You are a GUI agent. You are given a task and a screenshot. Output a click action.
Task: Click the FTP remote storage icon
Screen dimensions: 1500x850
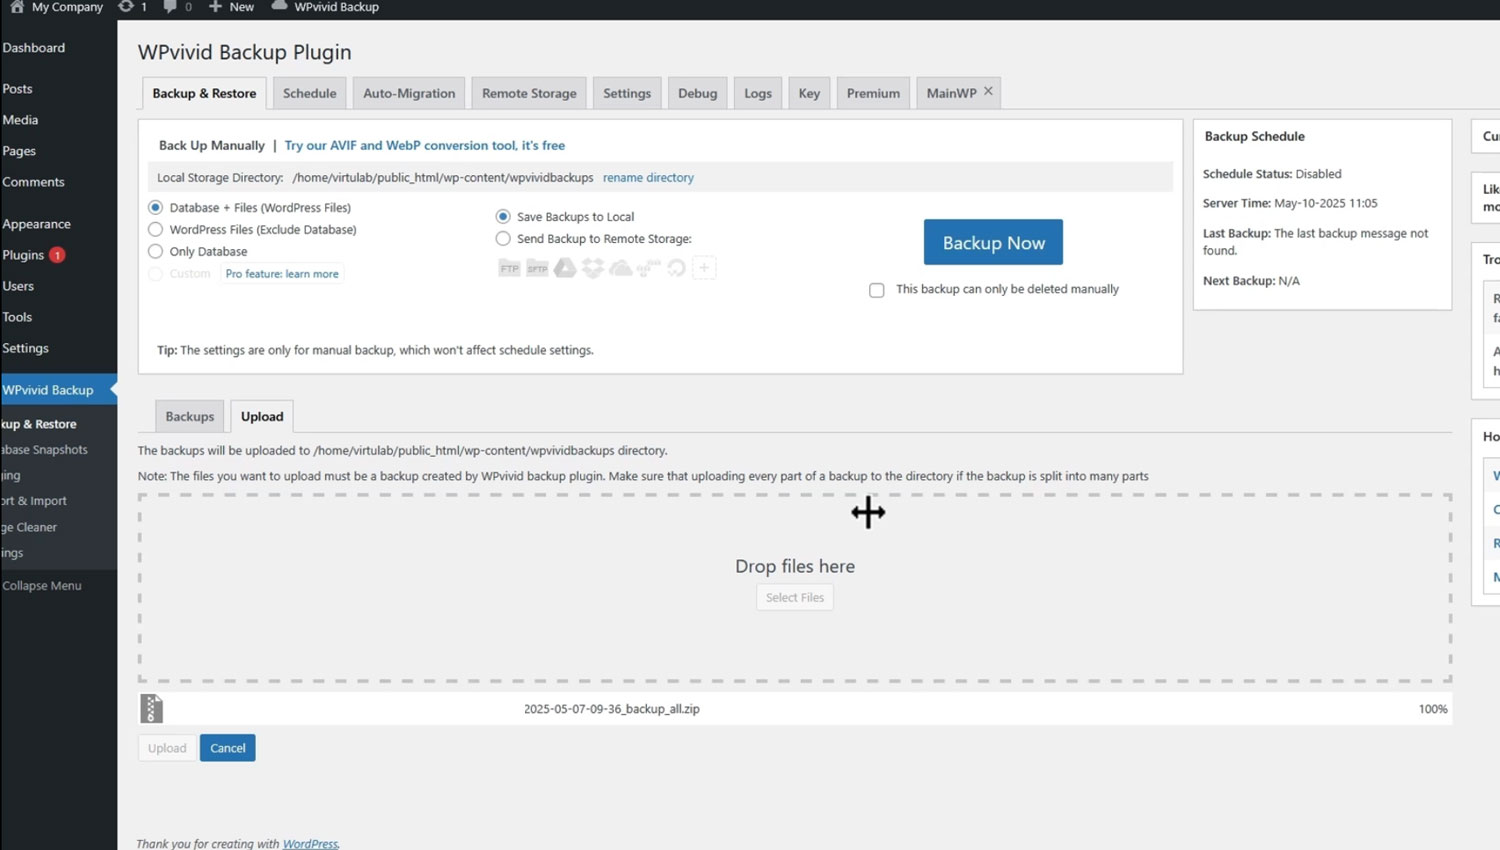(x=509, y=268)
